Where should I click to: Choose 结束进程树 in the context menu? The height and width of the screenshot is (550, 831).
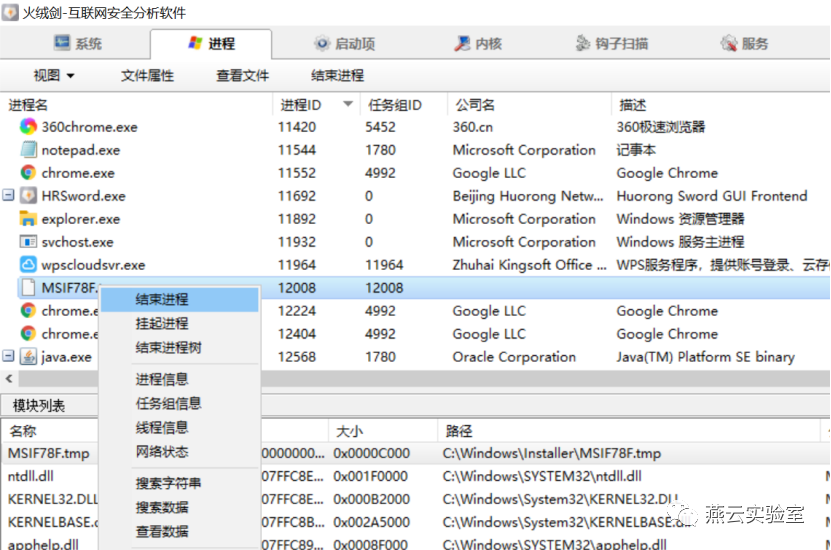pos(179,348)
